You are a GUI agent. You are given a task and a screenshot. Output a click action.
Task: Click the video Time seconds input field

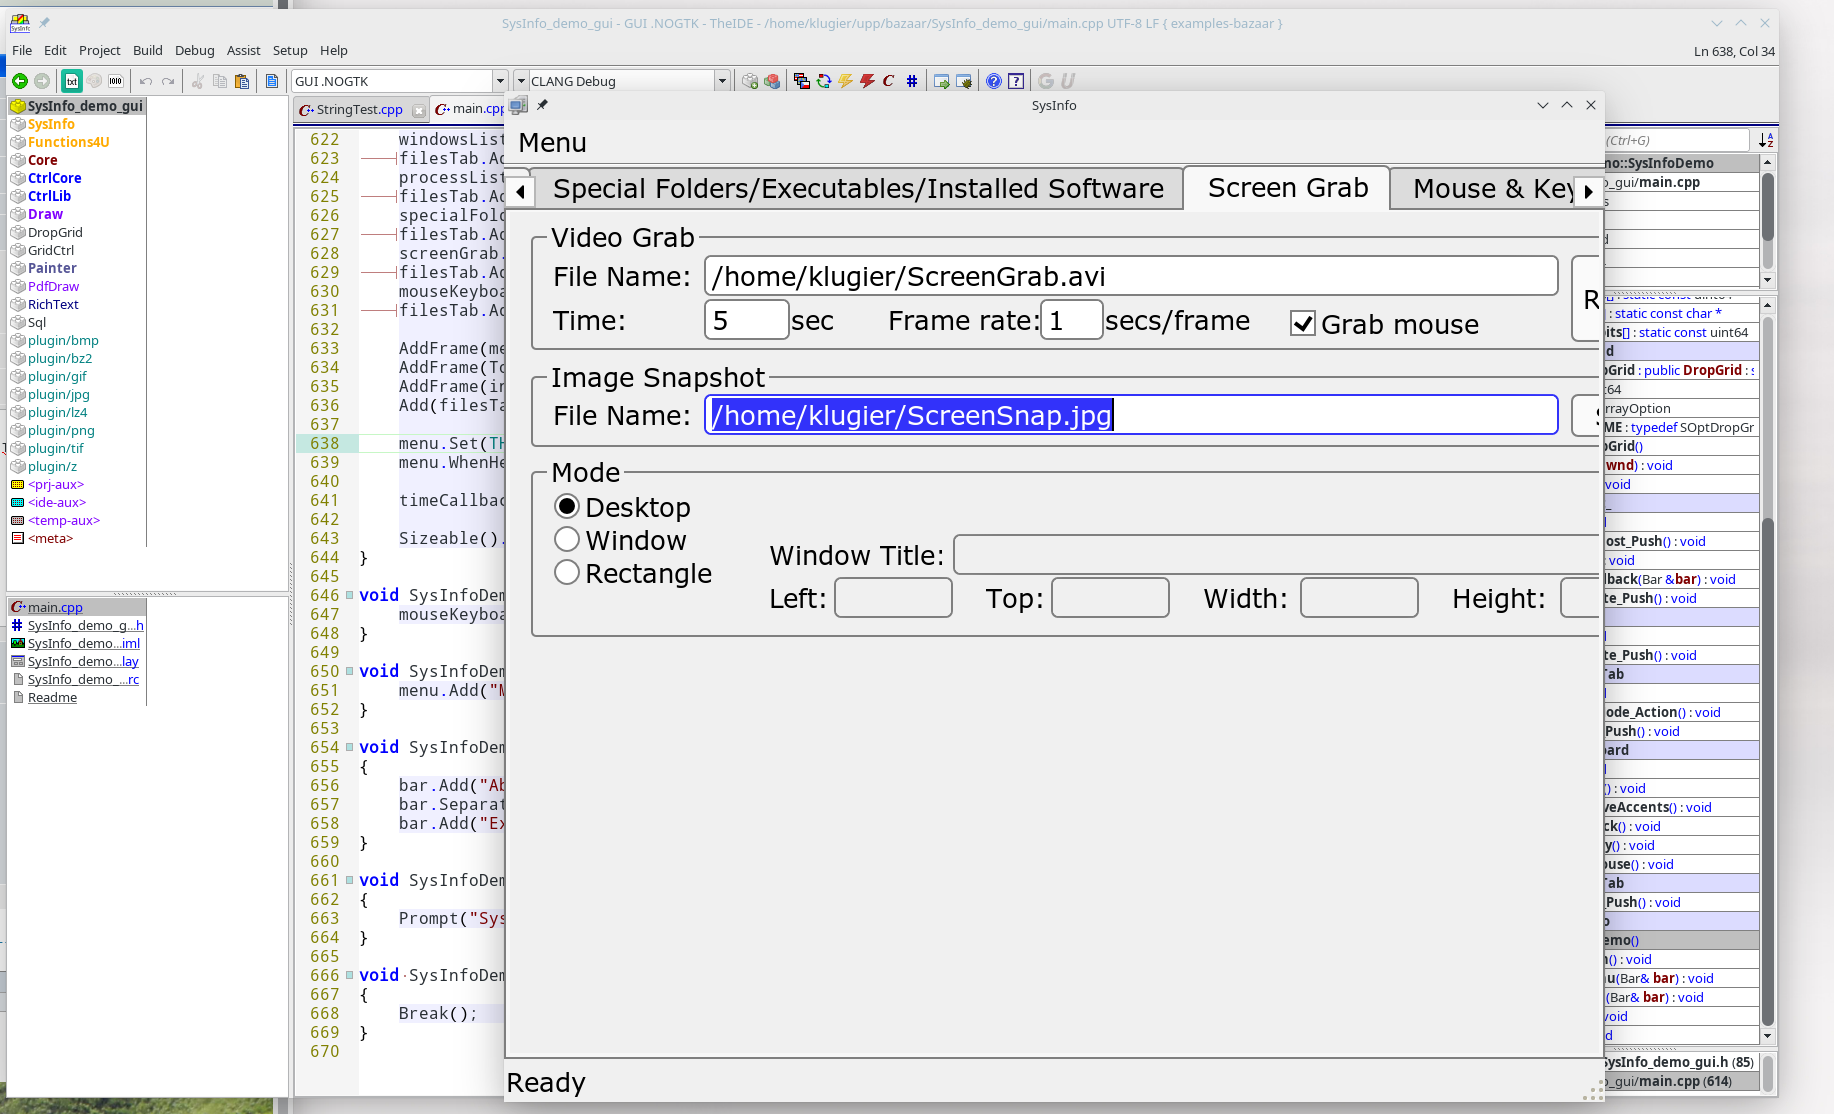[746, 321]
